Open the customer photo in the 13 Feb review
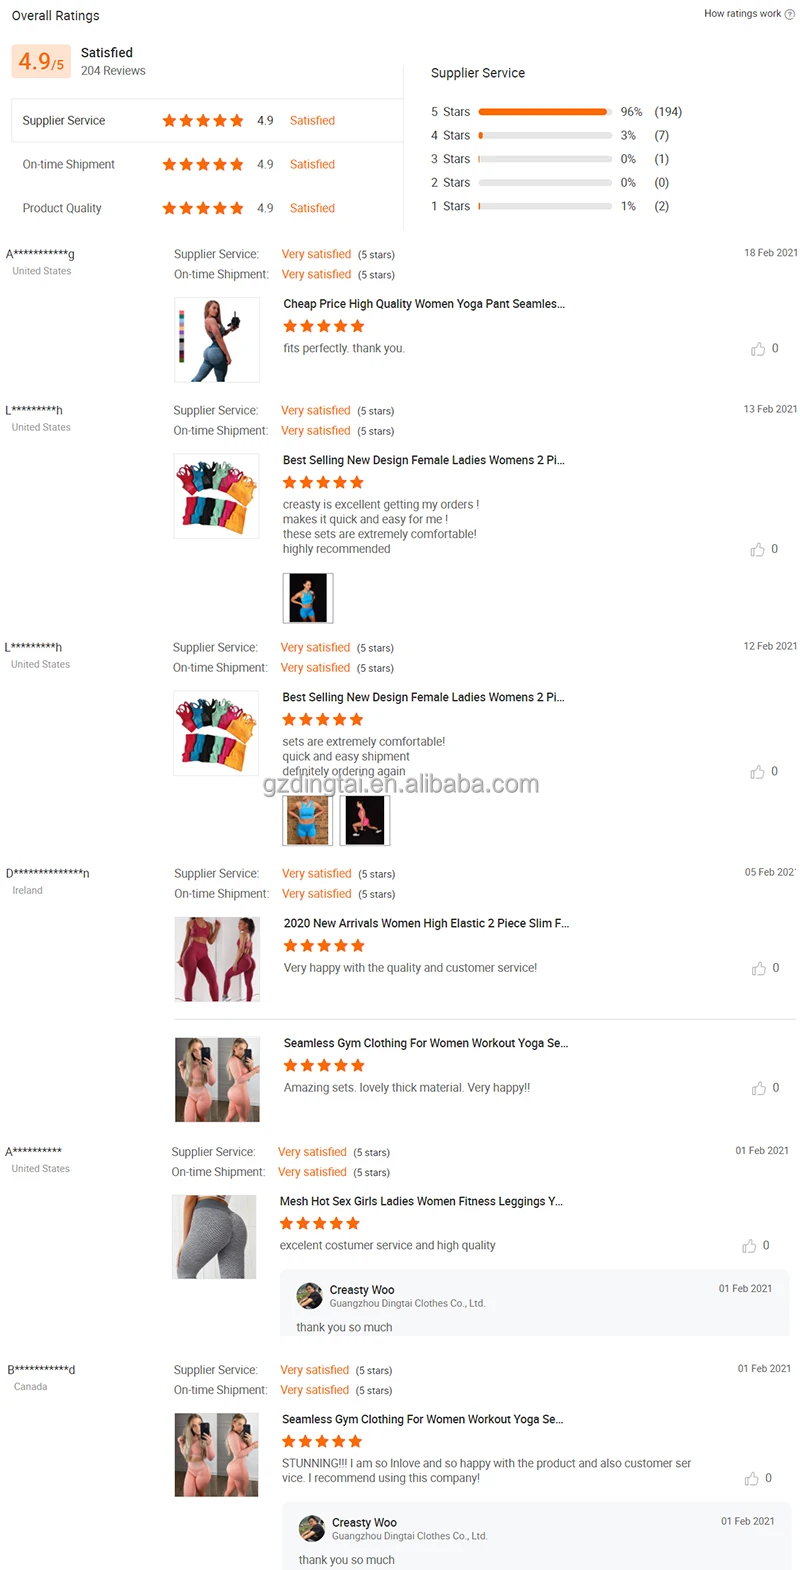800x1570 pixels. click(308, 598)
